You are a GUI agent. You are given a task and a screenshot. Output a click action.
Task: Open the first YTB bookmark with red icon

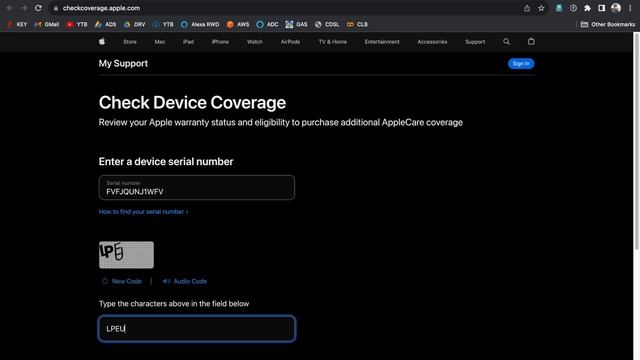coord(77,24)
